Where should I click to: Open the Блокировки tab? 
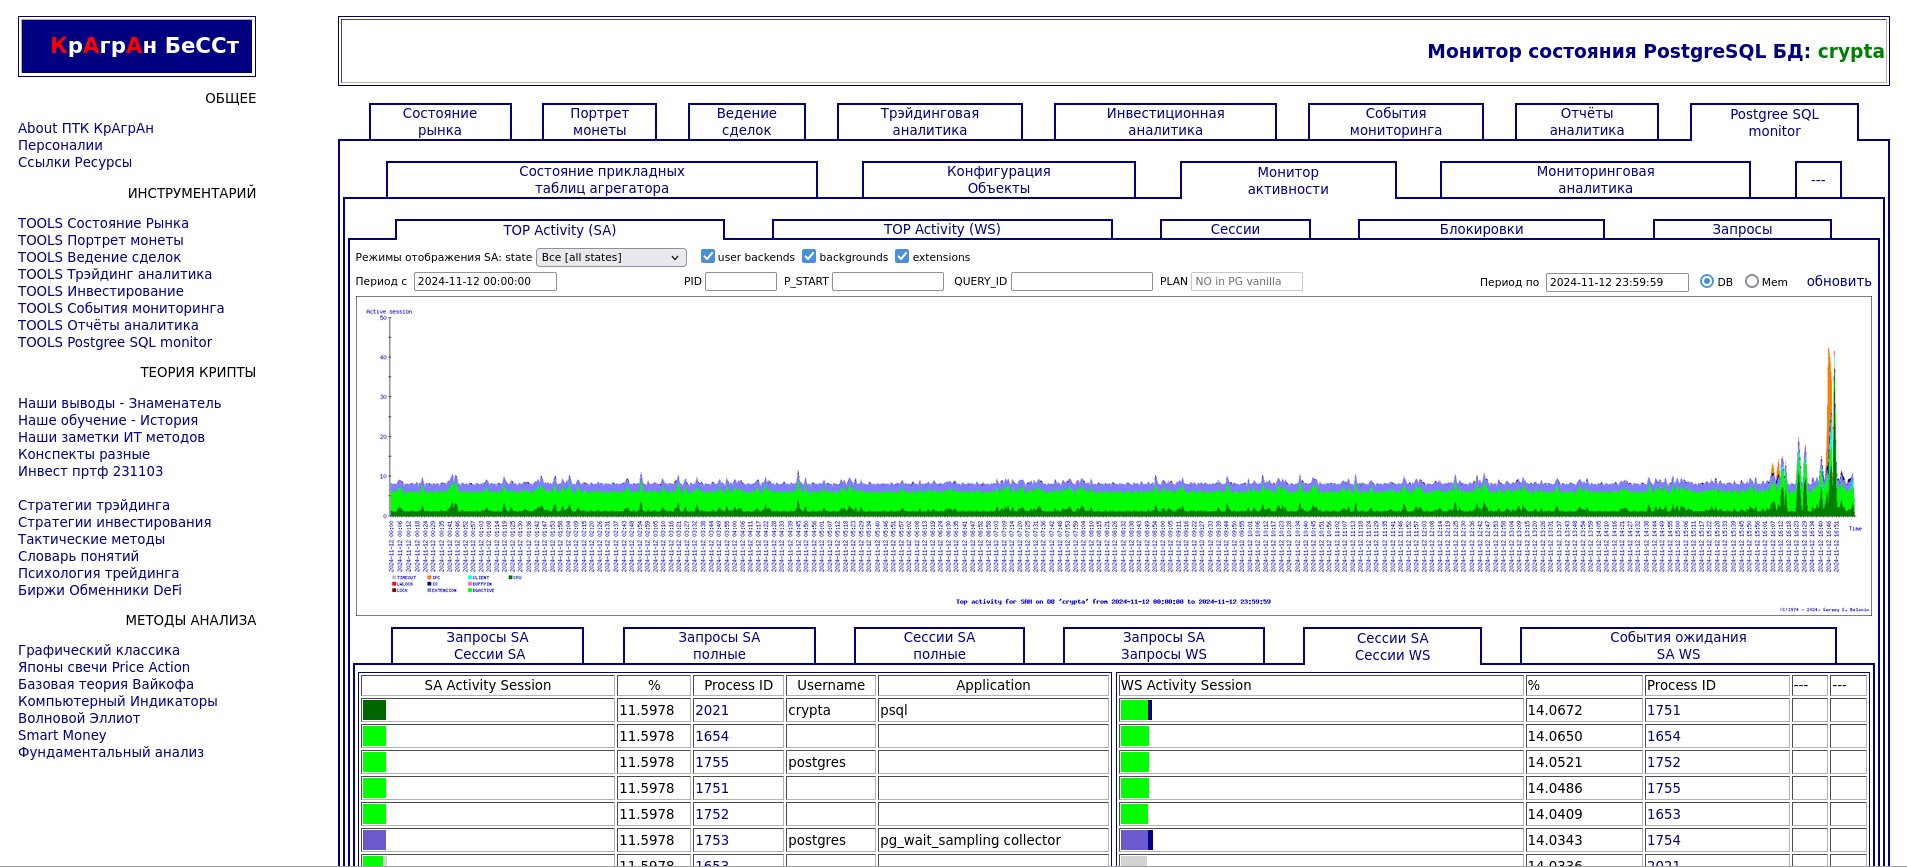point(1481,229)
